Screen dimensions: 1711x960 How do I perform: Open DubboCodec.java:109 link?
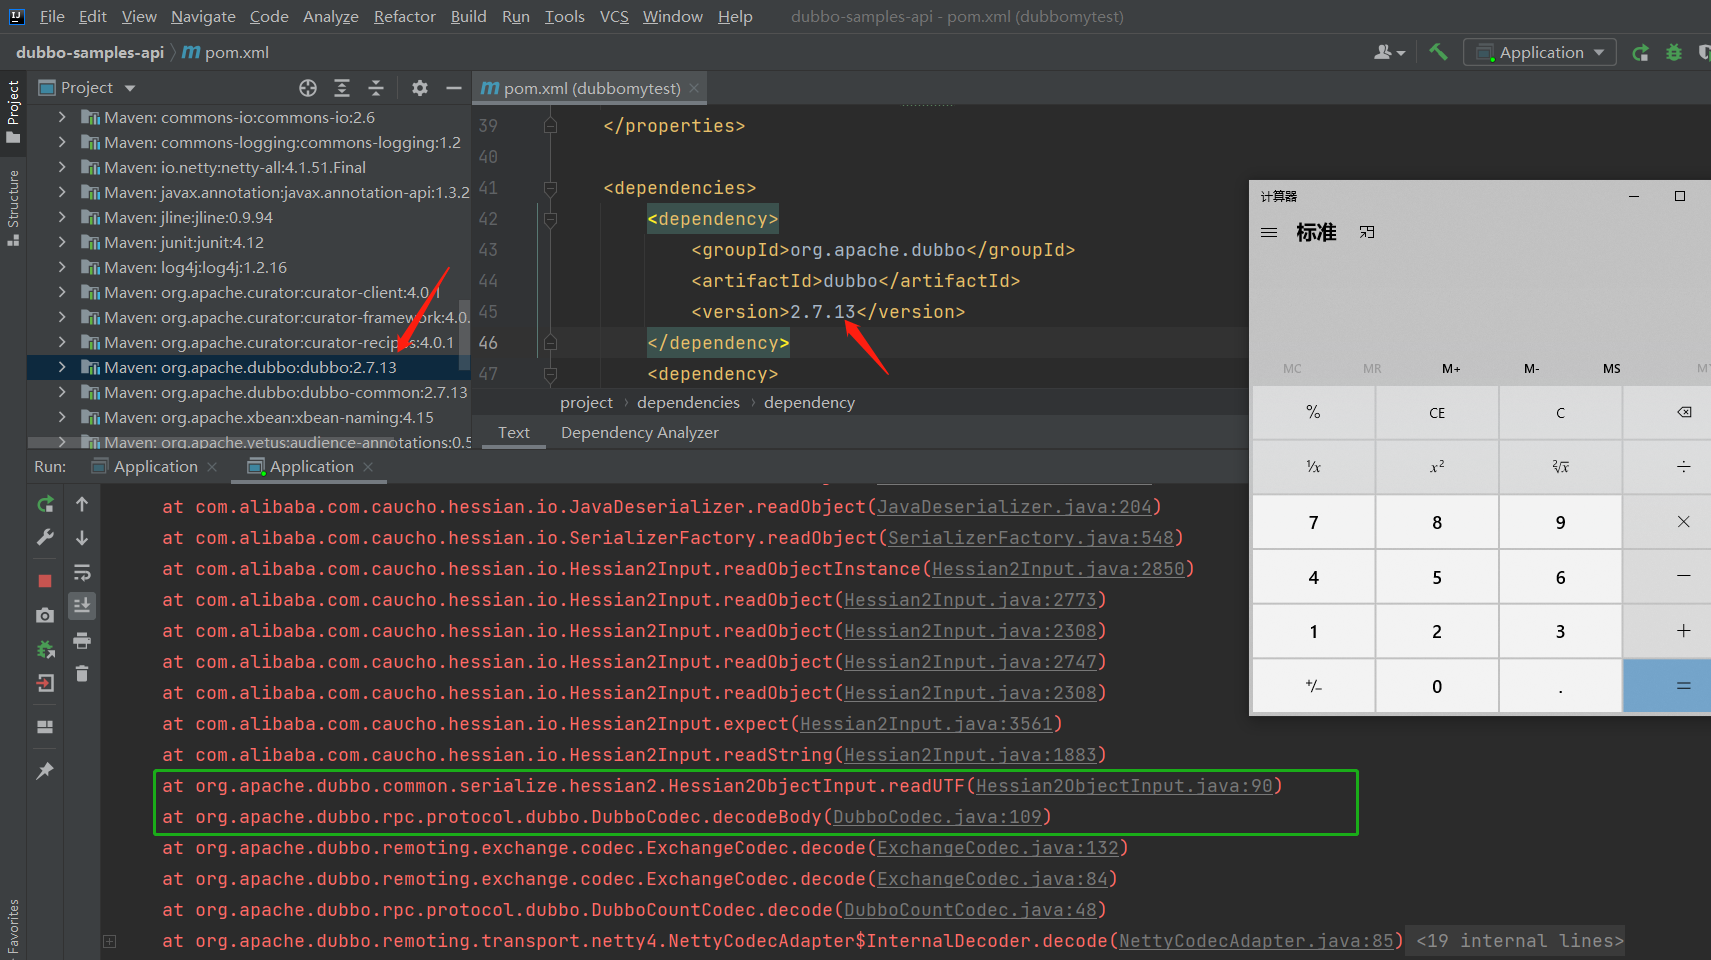[937, 817]
